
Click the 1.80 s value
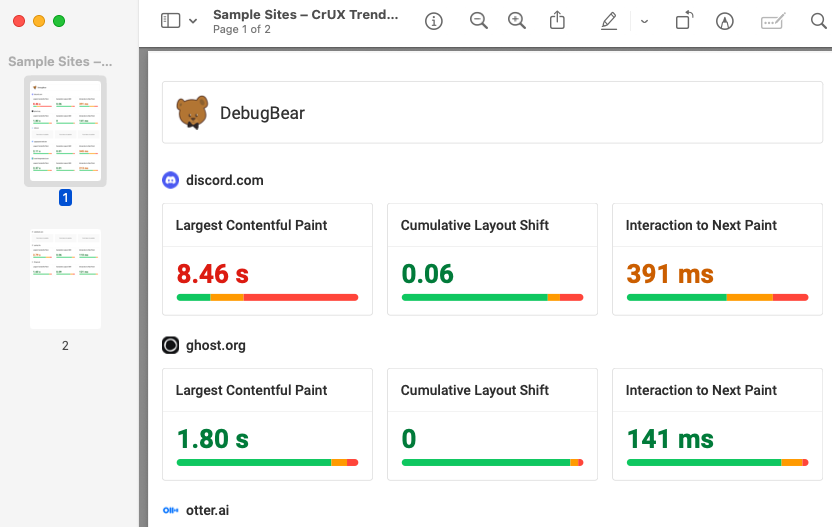(212, 439)
